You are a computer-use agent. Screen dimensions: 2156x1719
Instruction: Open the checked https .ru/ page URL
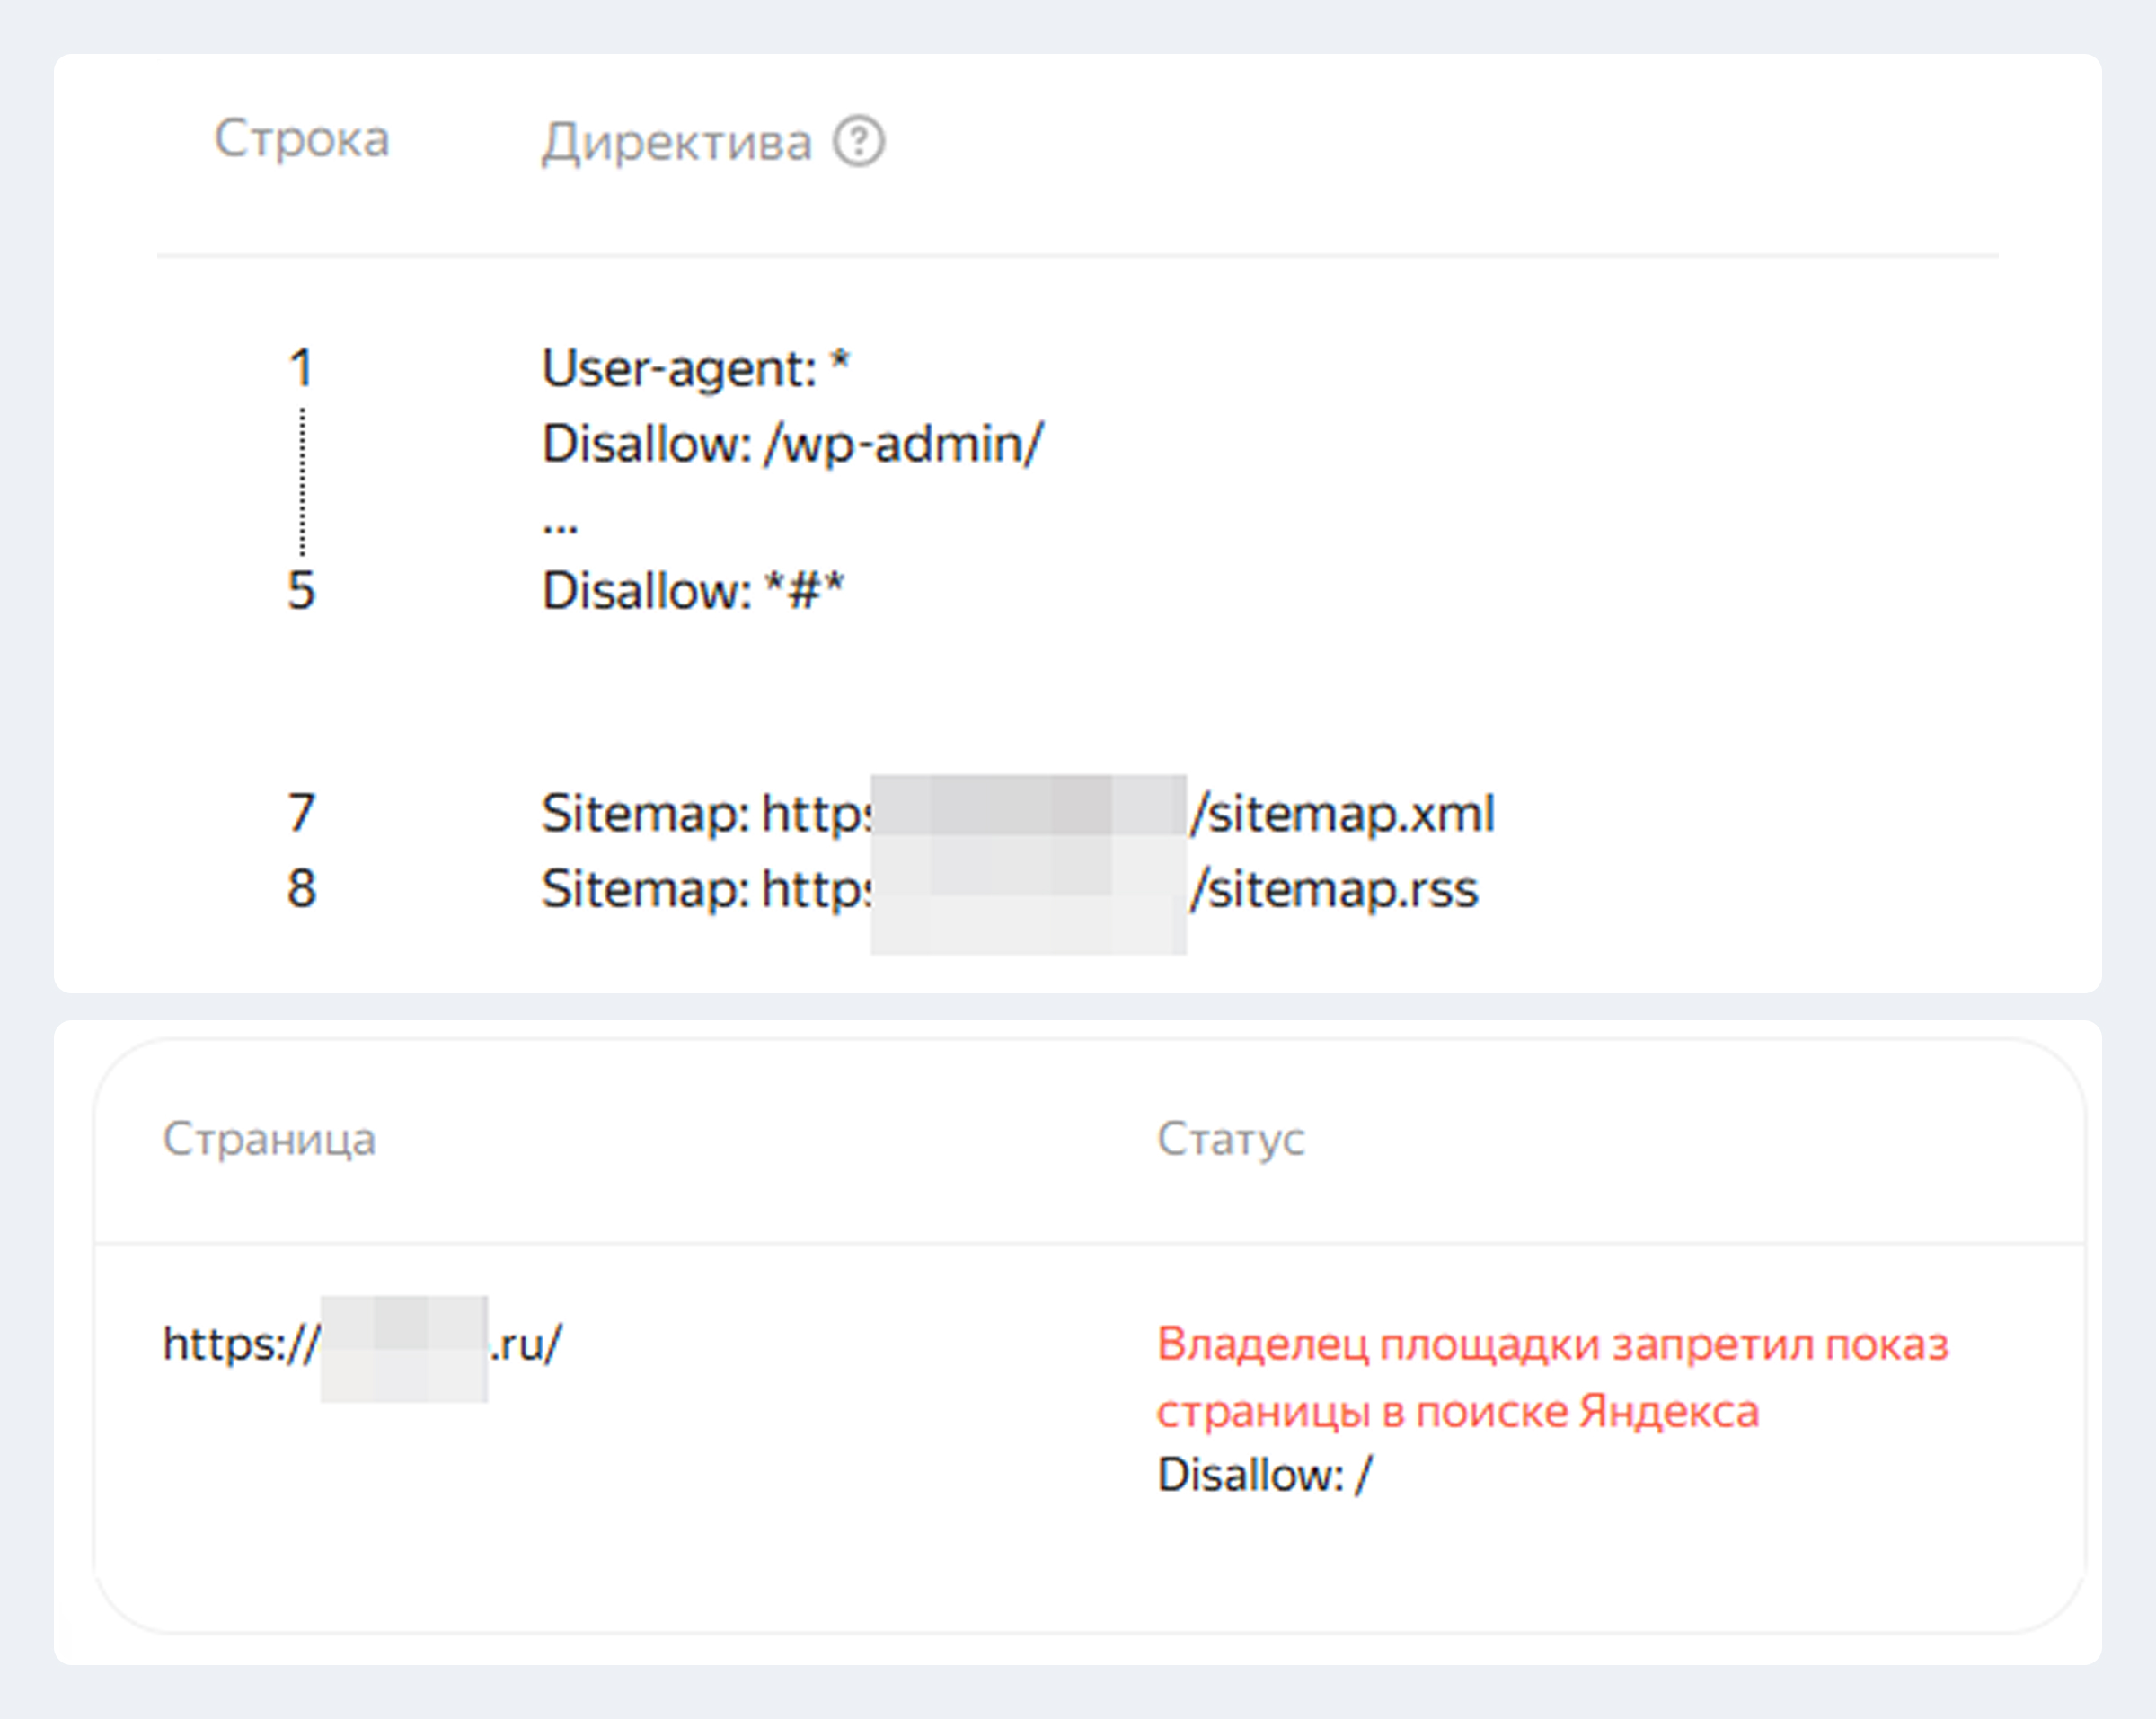tap(362, 1344)
